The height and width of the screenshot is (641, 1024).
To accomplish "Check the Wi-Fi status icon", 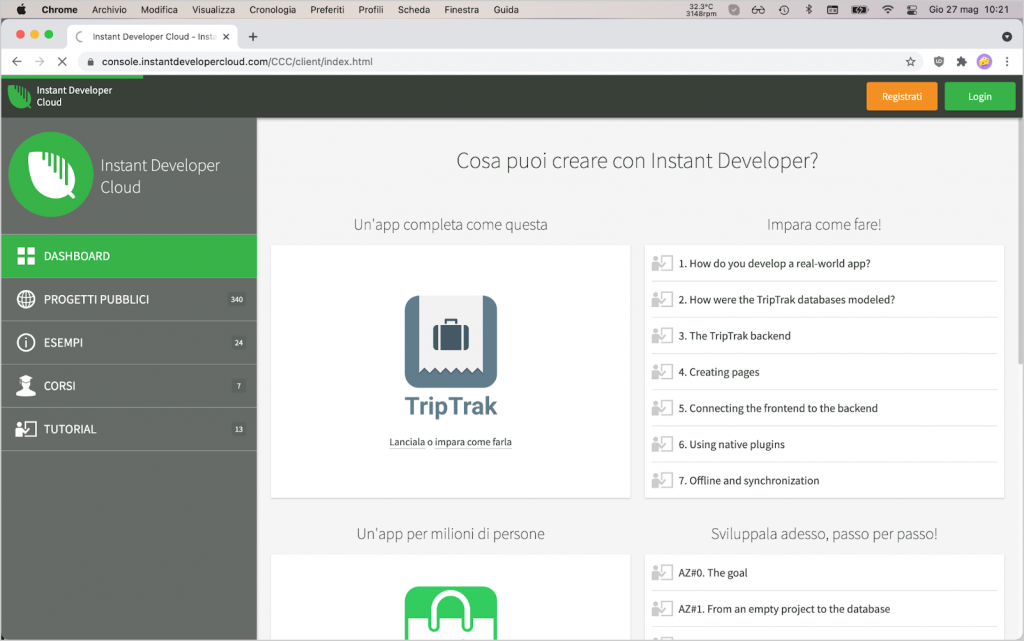I will point(887,10).
